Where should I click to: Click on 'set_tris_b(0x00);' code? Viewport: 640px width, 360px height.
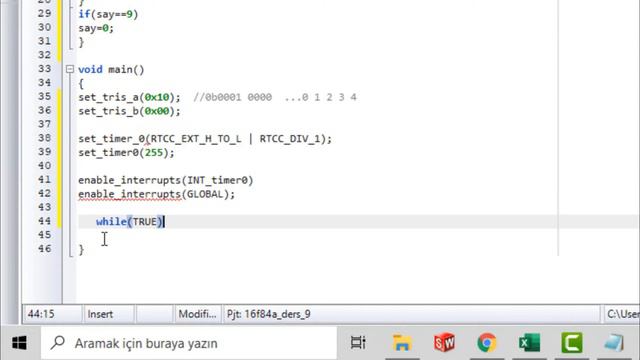(x=129, y=111)
